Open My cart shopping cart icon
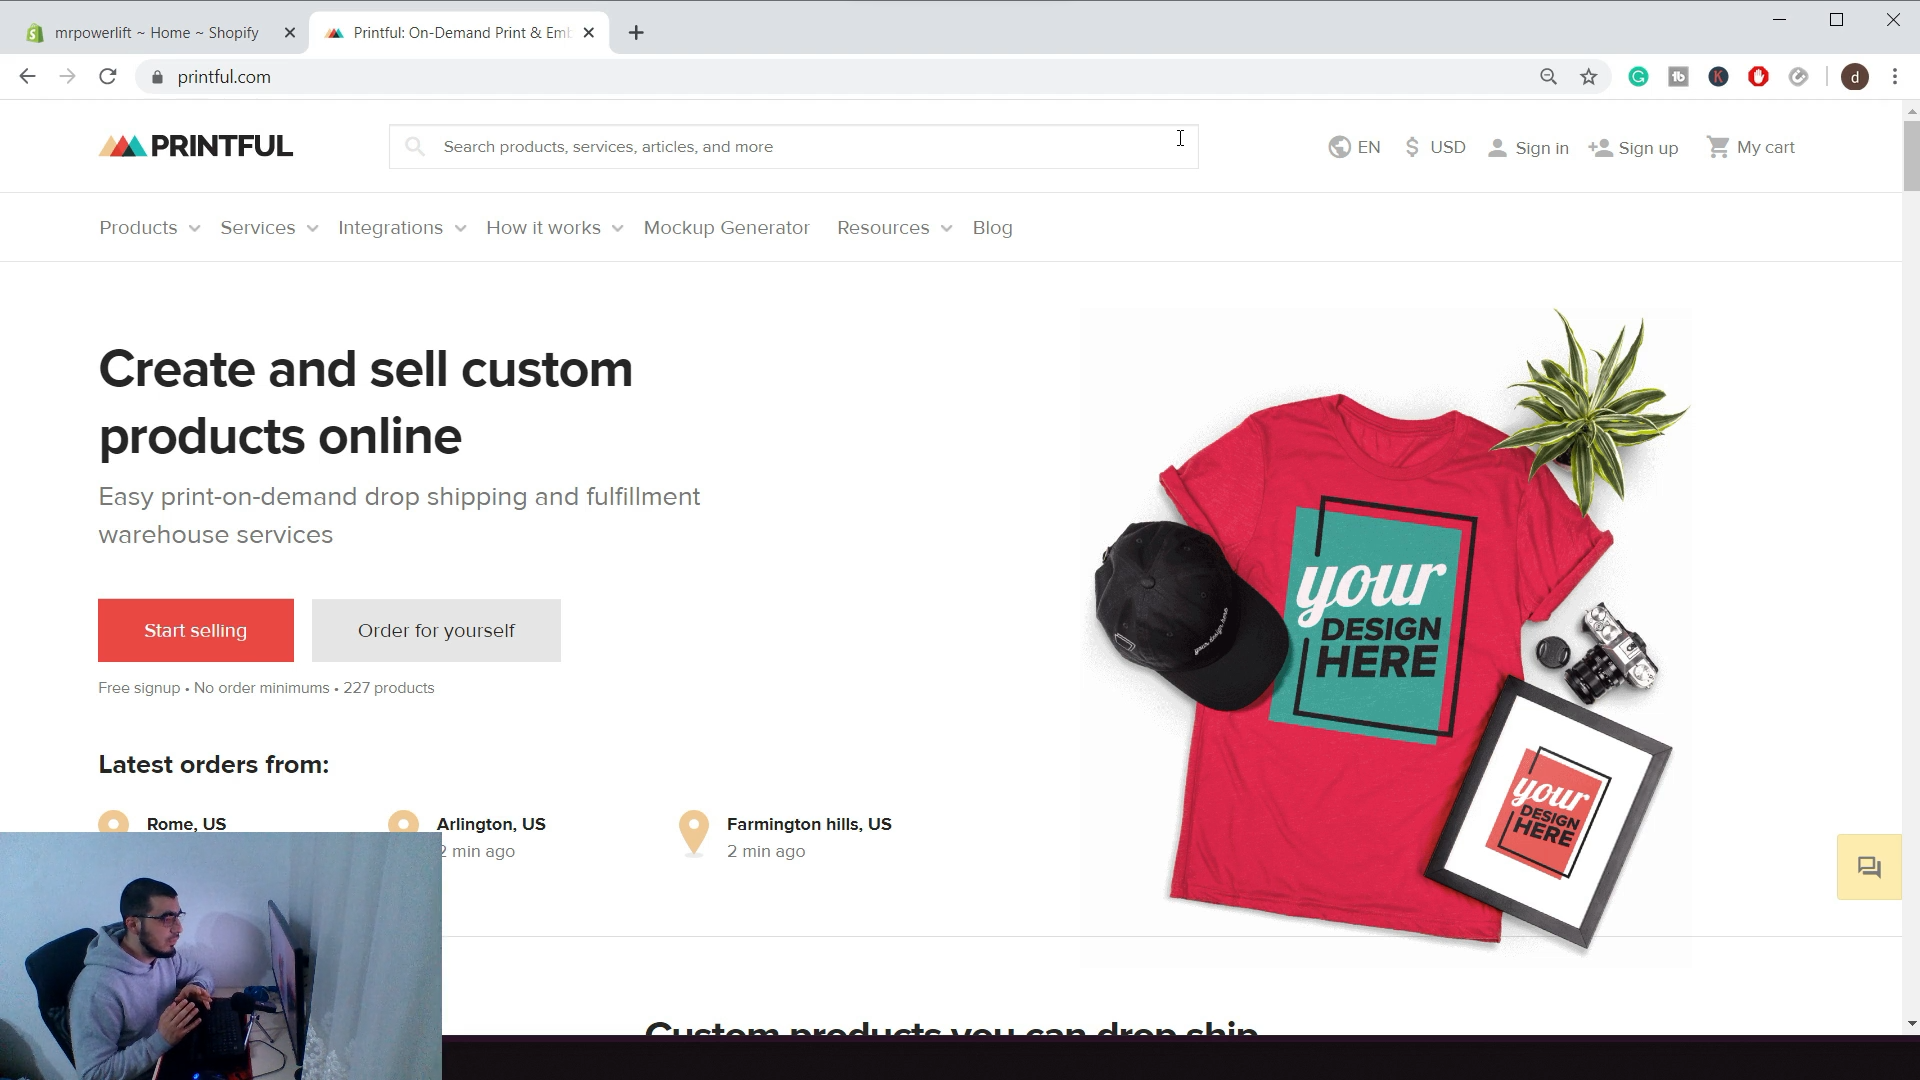The width and height of the screenshot is (1920, 1080). (1719, 146)
